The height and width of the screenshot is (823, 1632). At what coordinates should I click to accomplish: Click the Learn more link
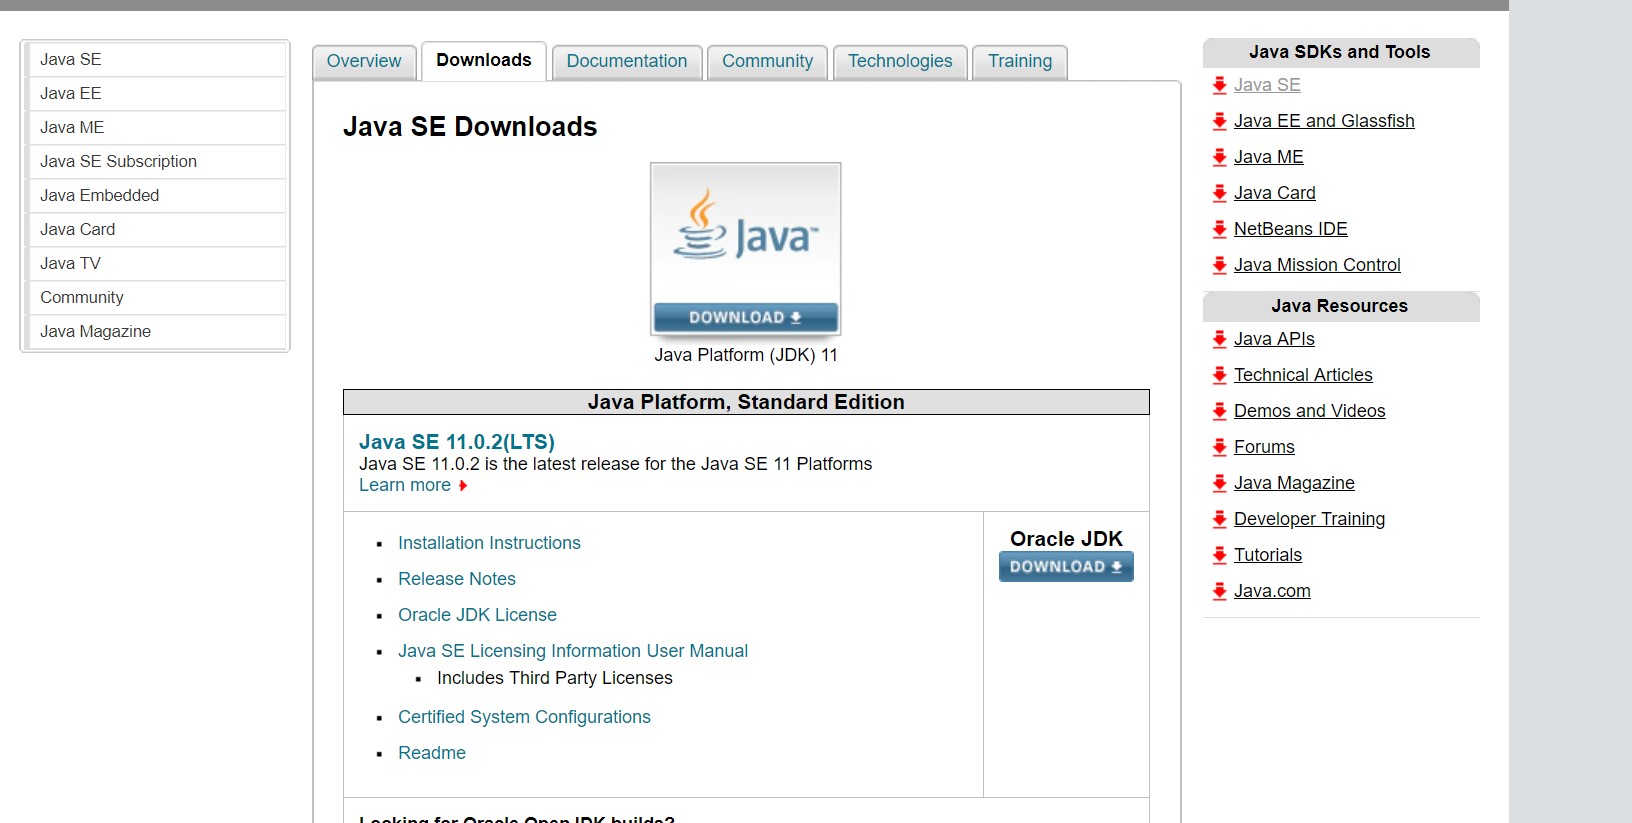[405, 485]
